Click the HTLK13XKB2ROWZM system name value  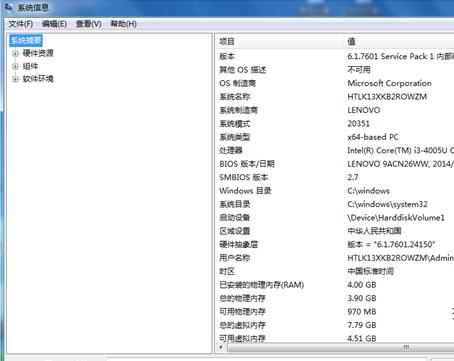pos(387,97)
